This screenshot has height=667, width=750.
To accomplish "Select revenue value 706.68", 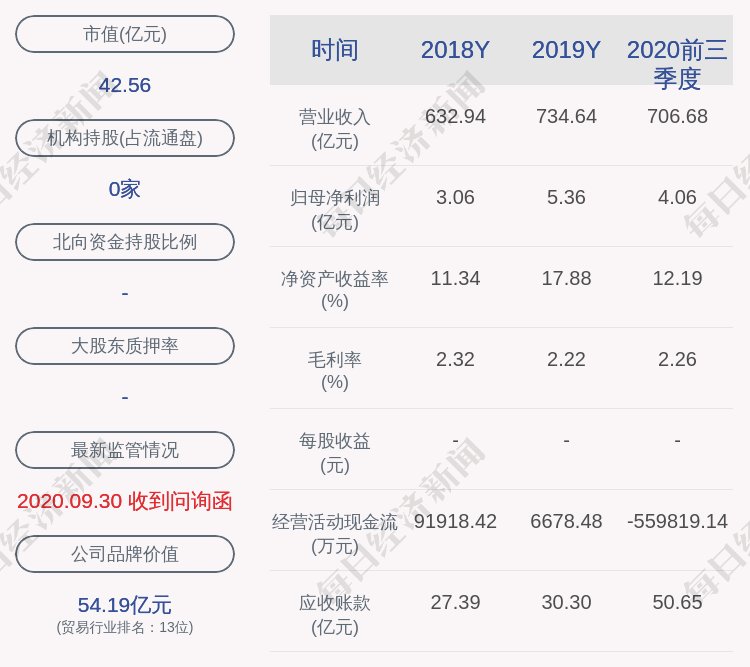I will point(677,116).
